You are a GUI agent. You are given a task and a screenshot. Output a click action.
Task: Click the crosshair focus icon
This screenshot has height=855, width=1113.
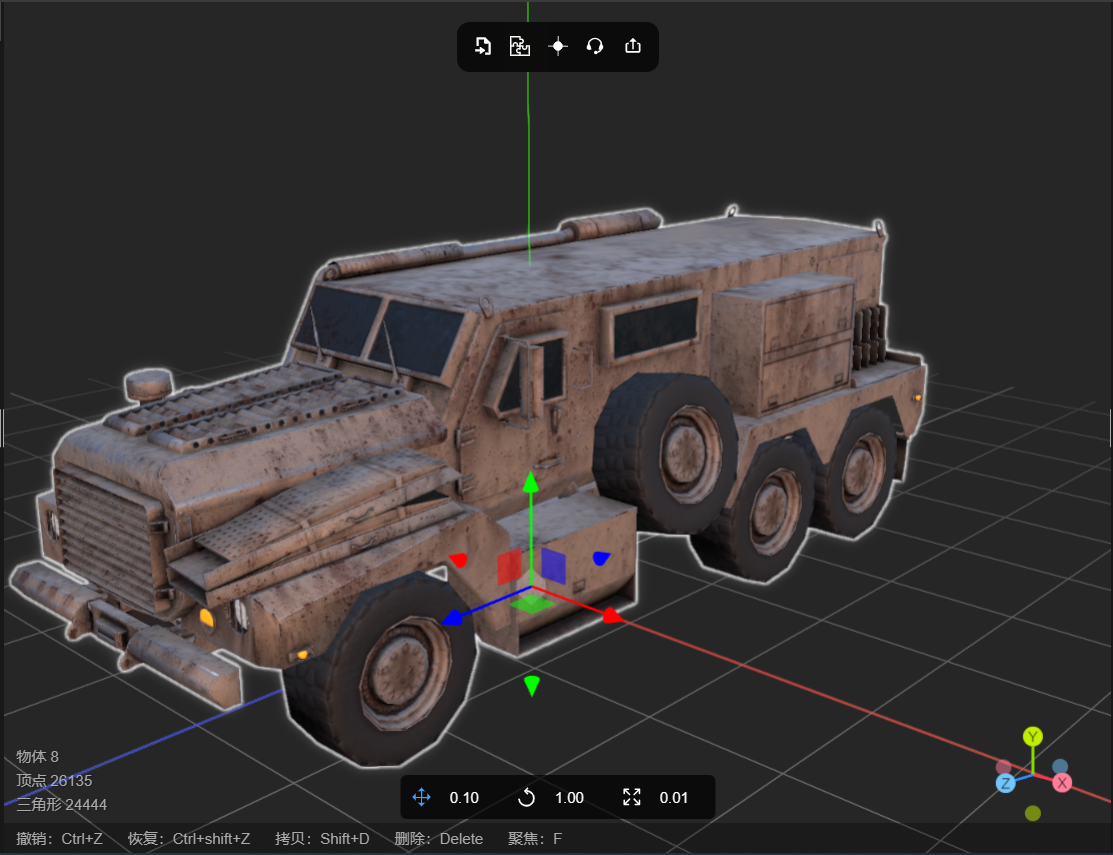coord(558,46)
